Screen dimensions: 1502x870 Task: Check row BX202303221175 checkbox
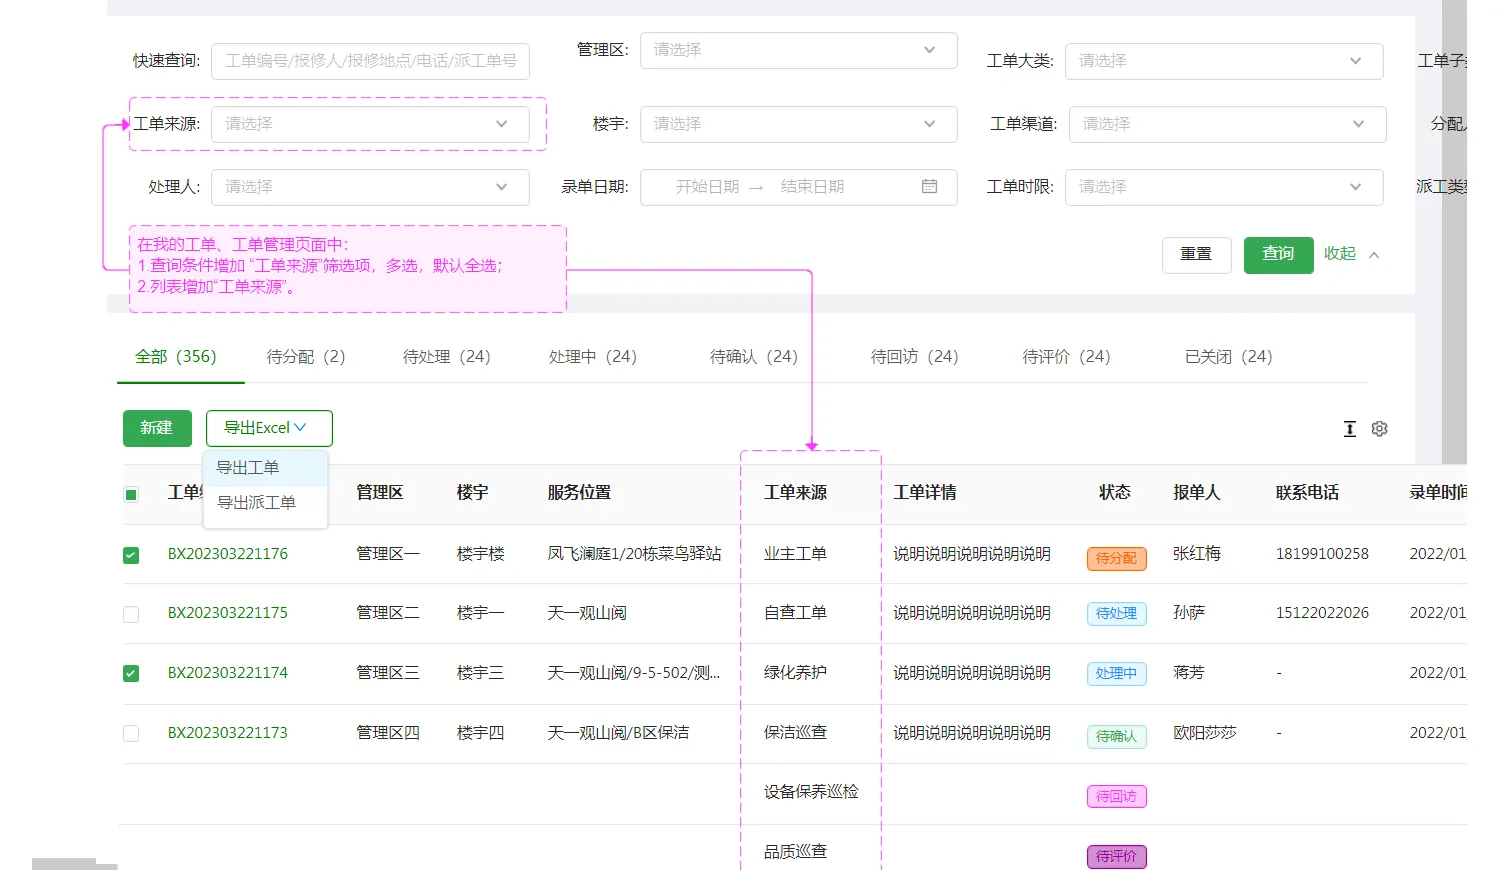tap(131, 614)
